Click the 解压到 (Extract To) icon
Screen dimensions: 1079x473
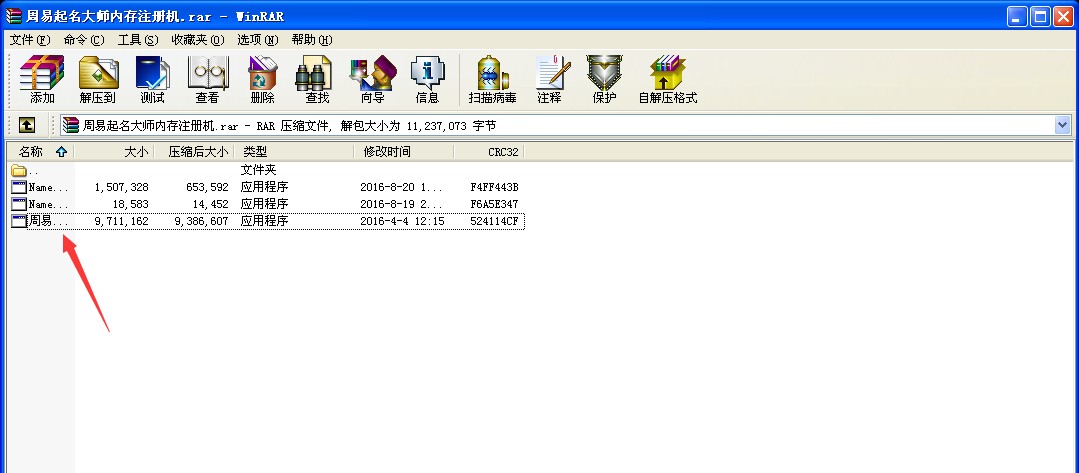pos(98,79)
